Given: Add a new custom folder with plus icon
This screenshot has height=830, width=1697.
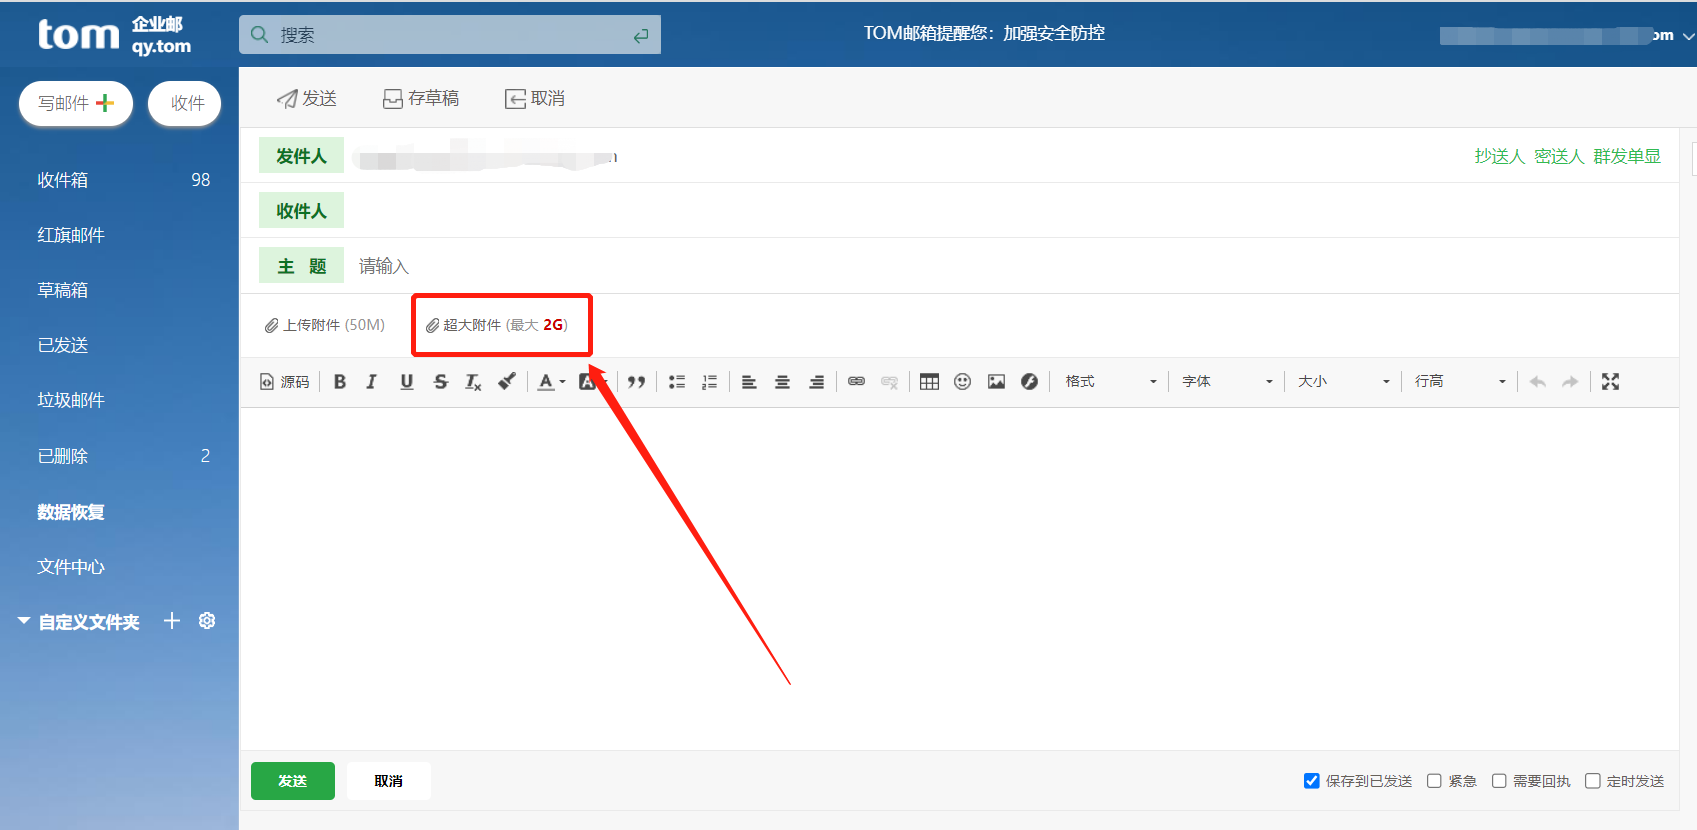Looking at the screenshot, I should point(172,621).
